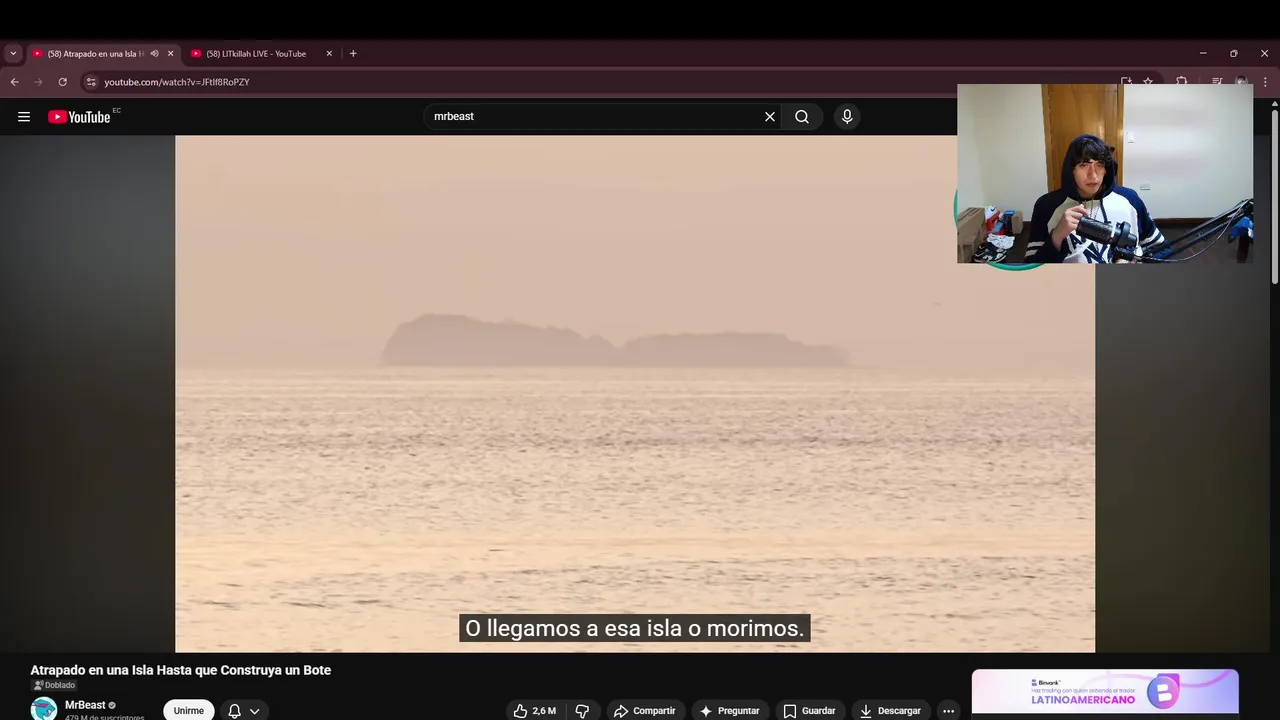Click the Binvank Latinoamericano ad banner
The image size is (1280, 720).
(x=1105, y=691)
